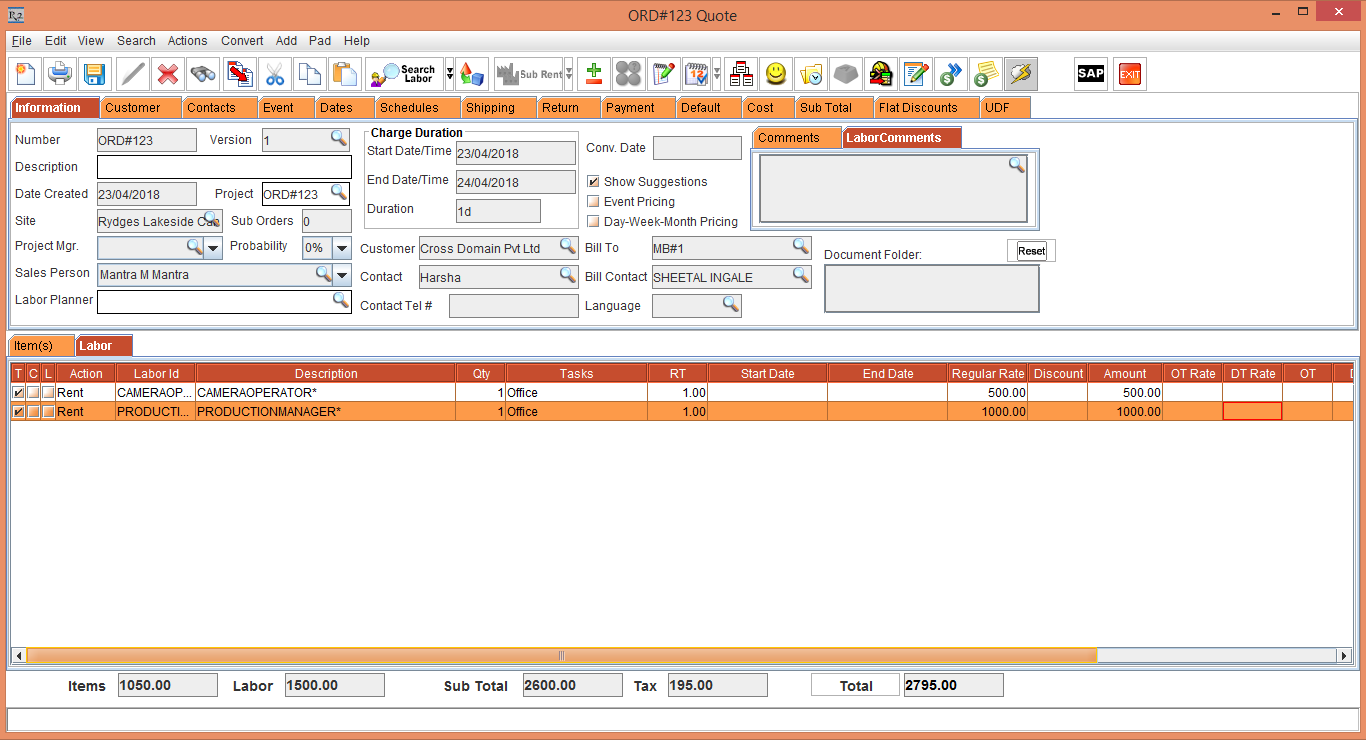Click the printer icon in the toolbar
Screen dimensions: 1366x740
click(60, 74)
